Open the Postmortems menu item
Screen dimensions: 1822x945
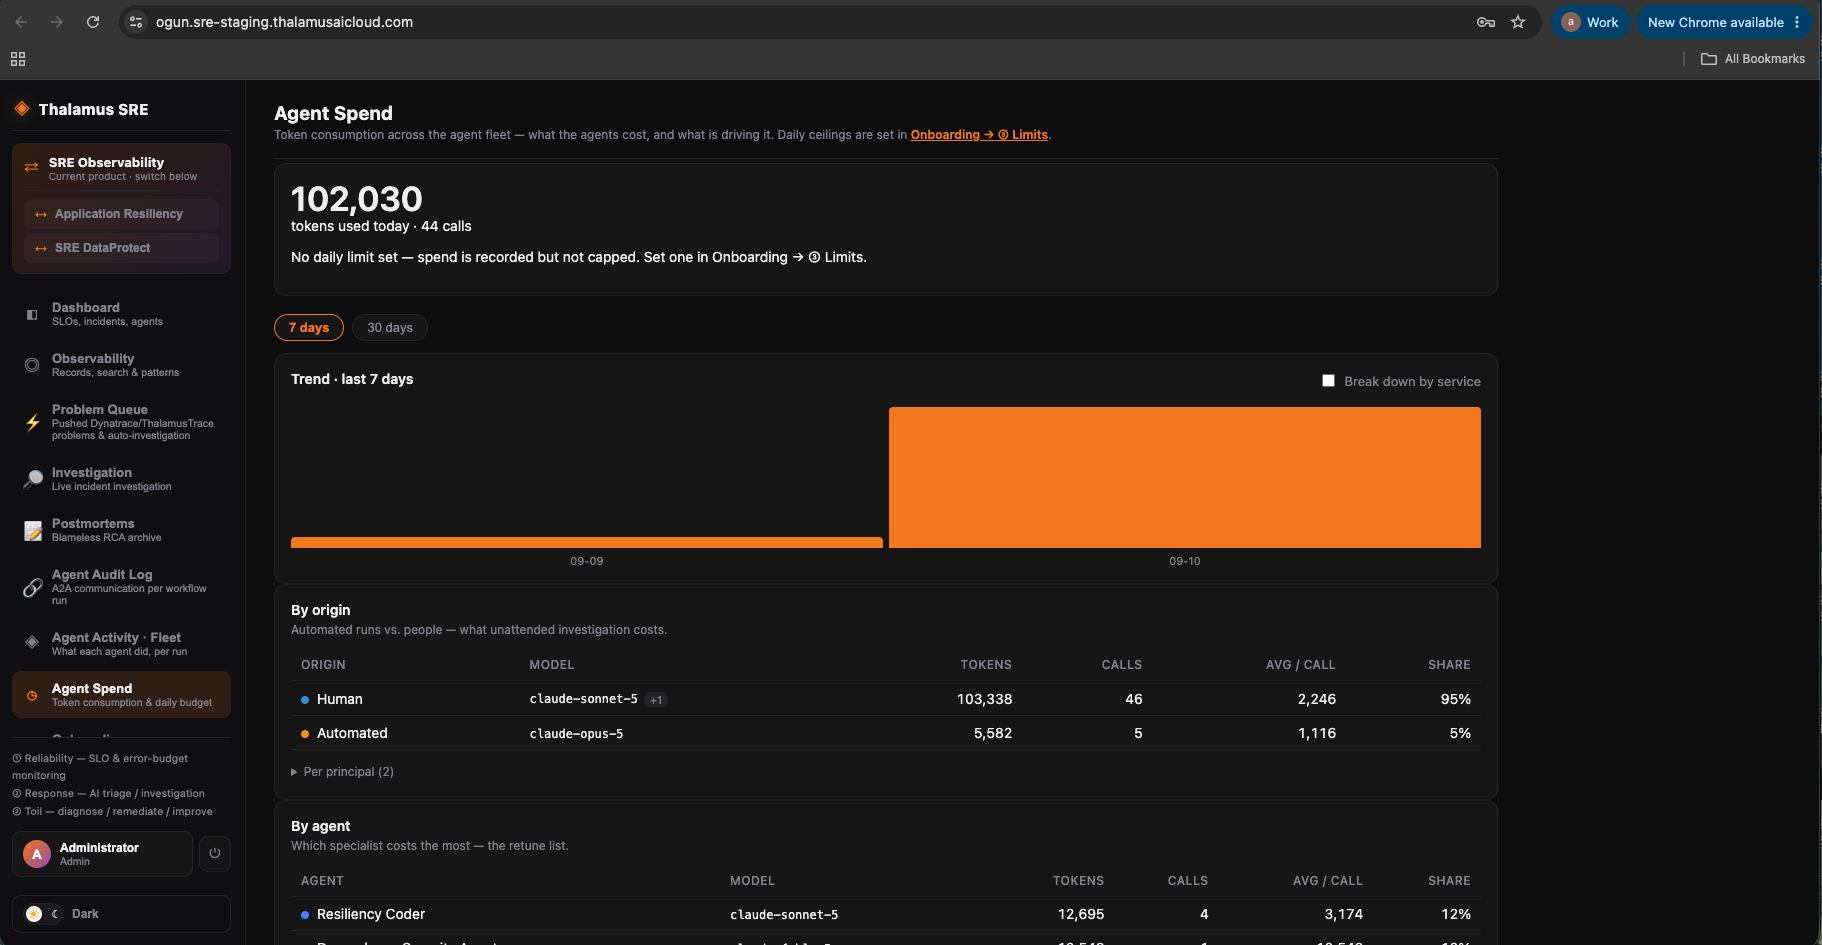121,530
